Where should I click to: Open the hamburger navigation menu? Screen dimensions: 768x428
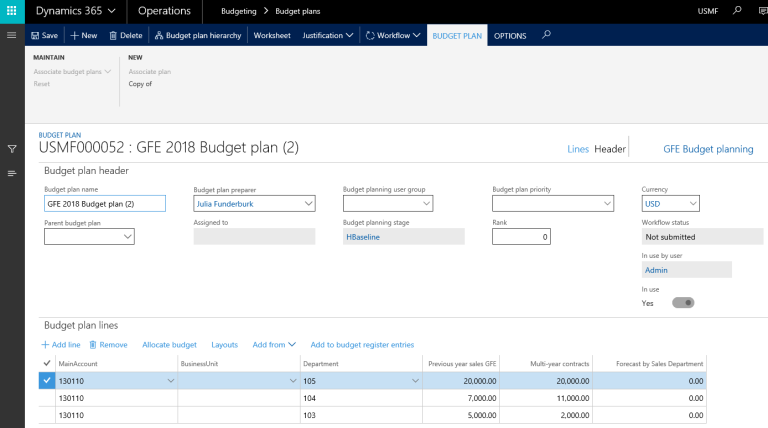pyautogui.click(x=12, y=35)
